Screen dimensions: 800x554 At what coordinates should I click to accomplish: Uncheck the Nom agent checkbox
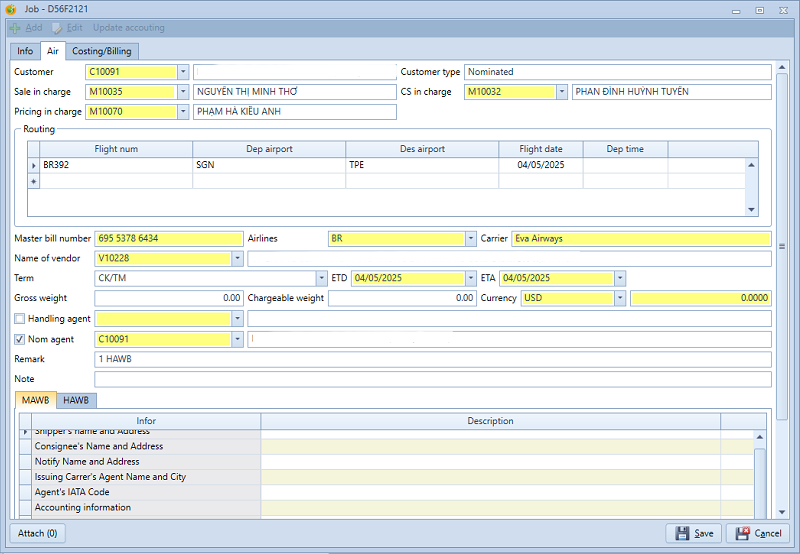tap(20, 340)
